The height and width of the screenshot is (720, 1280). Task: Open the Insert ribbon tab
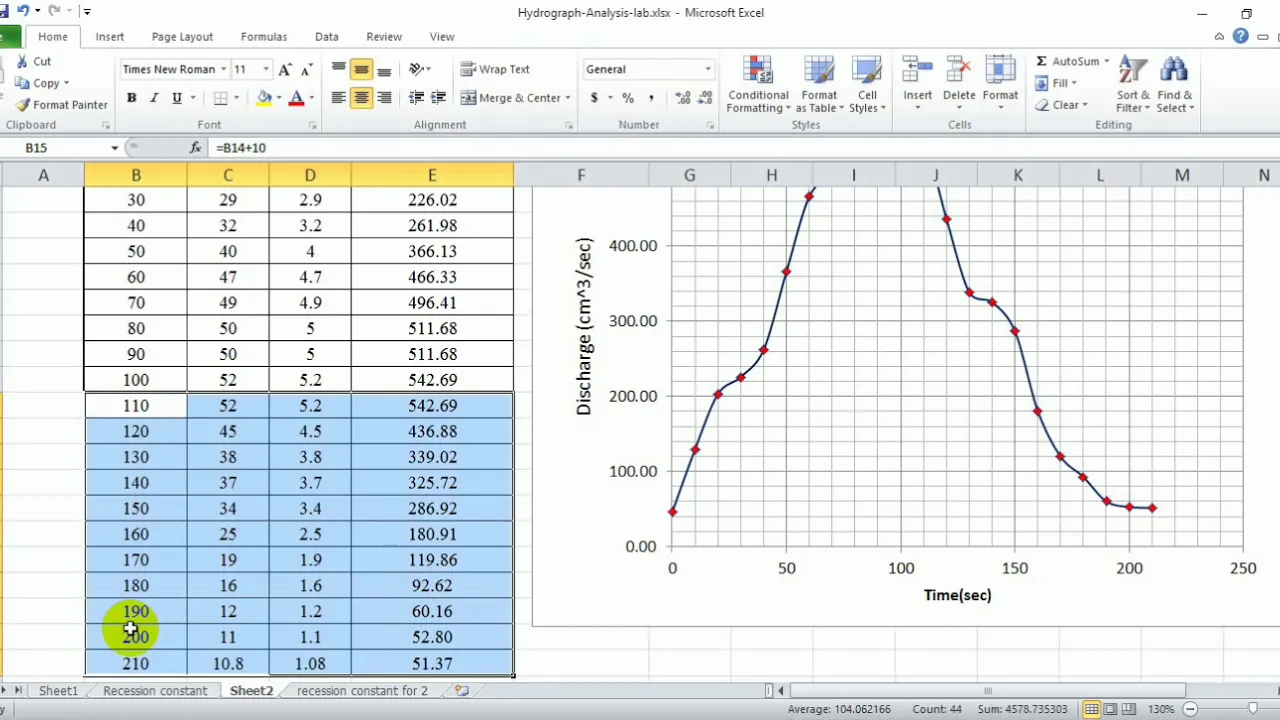pyautogui.click(x=110, y=36)
